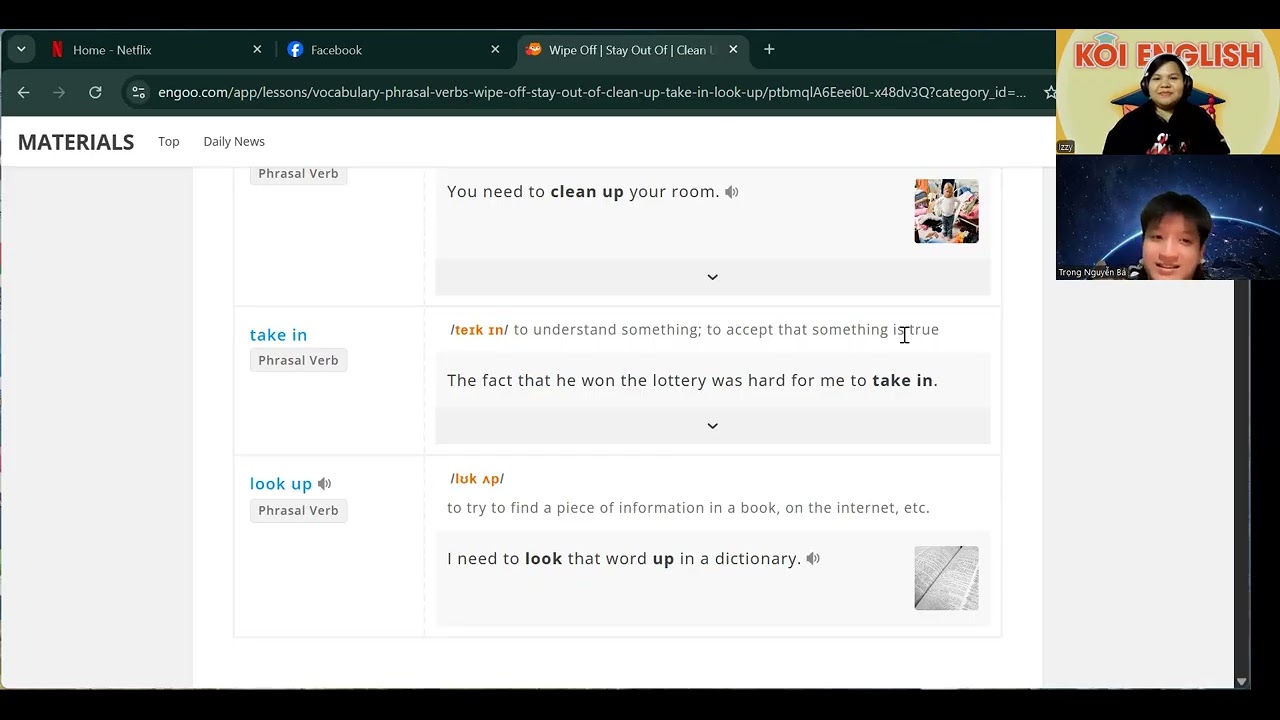Click the look up phonetic transcription
Screen dimensions: 1280x720
click(477, 479)
